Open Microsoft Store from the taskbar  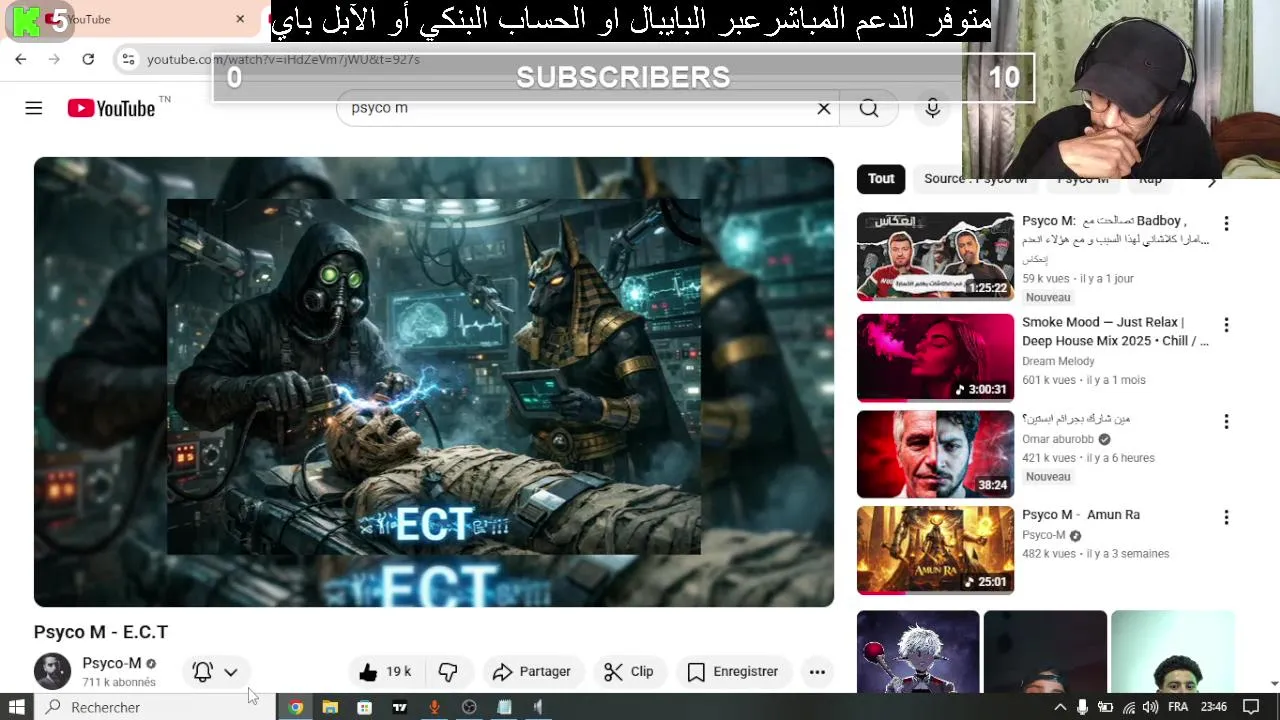click(x=365, y=707)
